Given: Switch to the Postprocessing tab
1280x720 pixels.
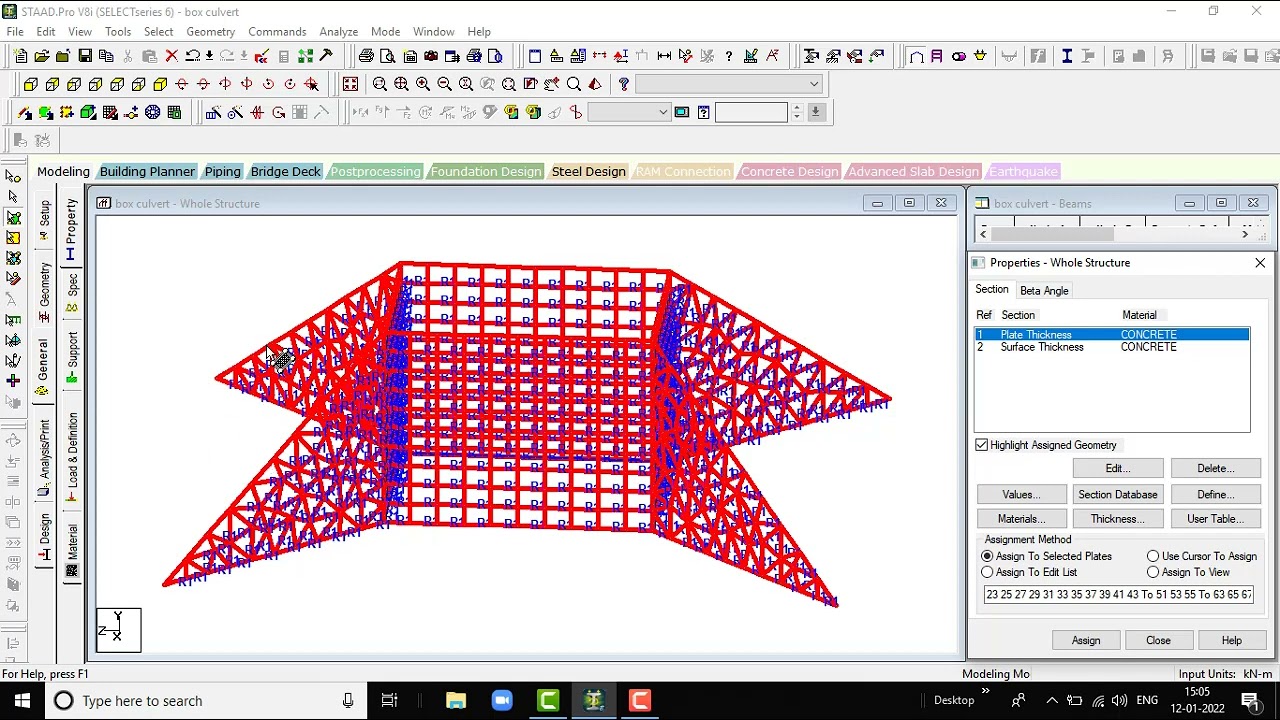Looking at the screenshot, I should coord(375,171).
